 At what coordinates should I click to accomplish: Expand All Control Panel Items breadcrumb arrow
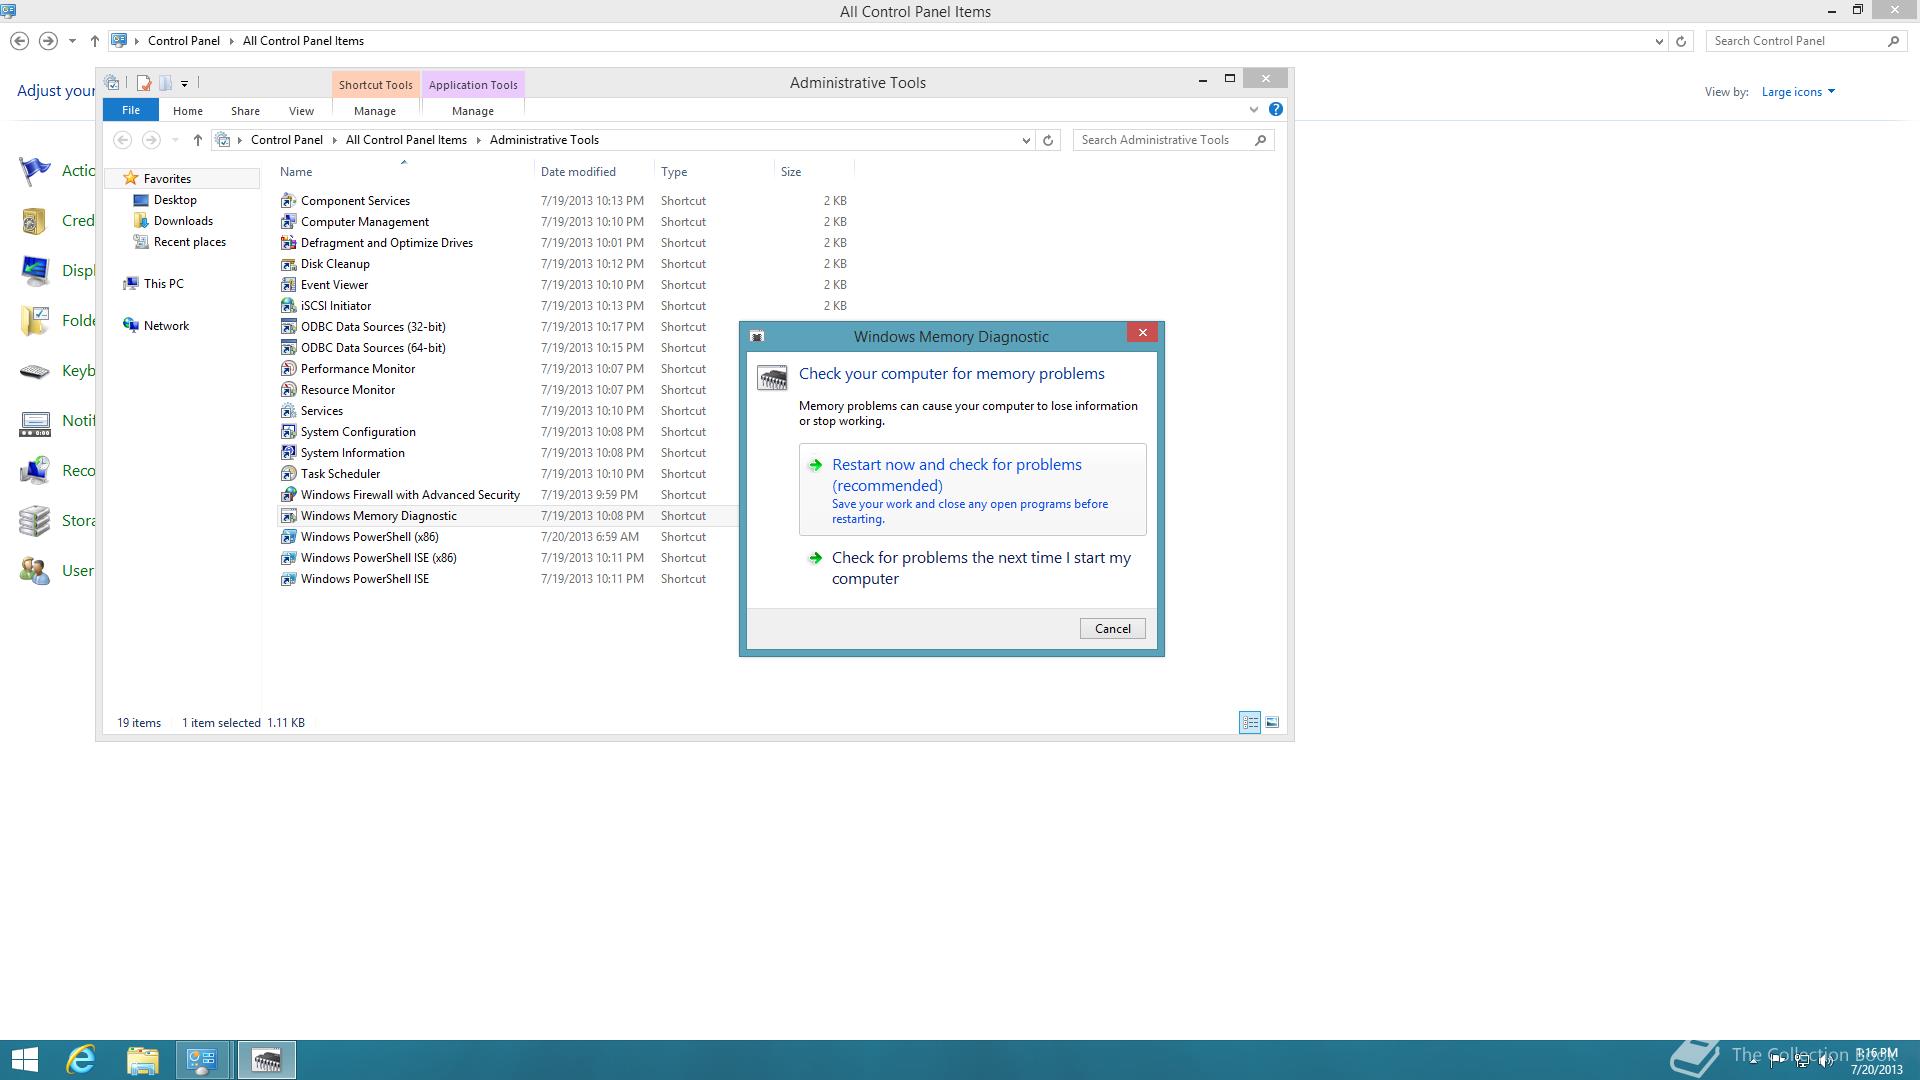tap(478, 140)
